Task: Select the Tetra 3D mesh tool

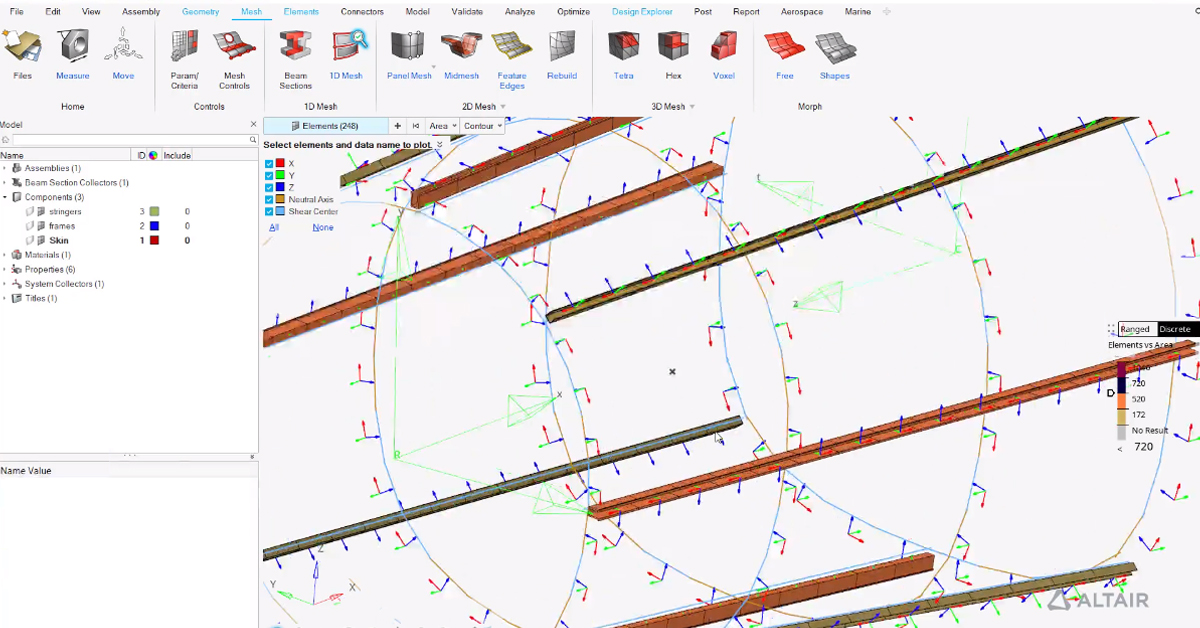Action: [x=624, y=53]
